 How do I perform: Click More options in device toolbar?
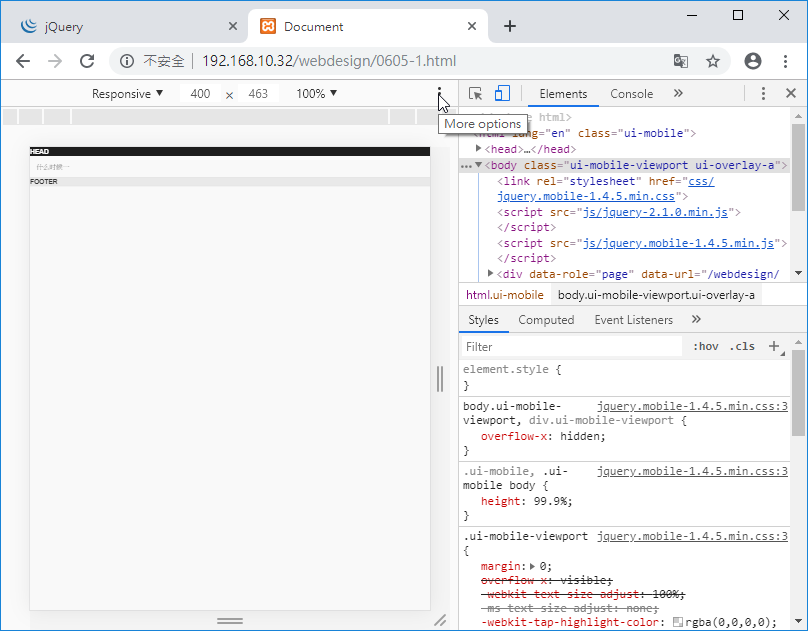tap(439, 94)
